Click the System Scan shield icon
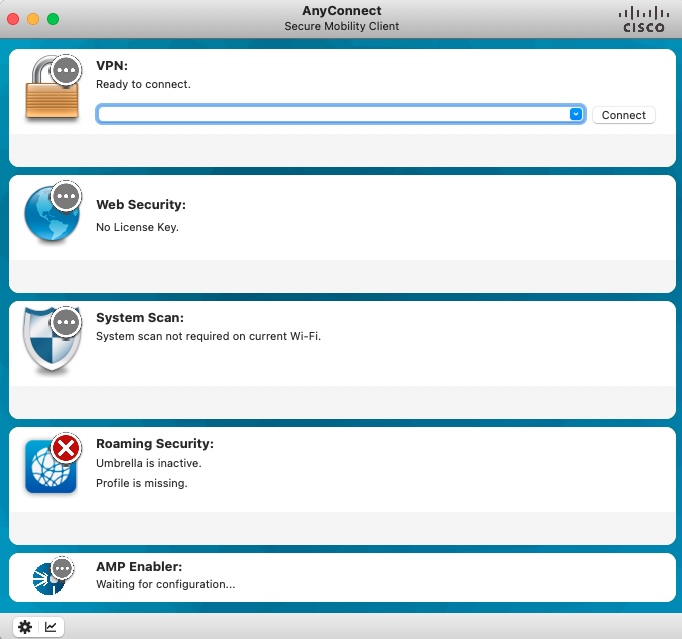 [x=52, y=340]
